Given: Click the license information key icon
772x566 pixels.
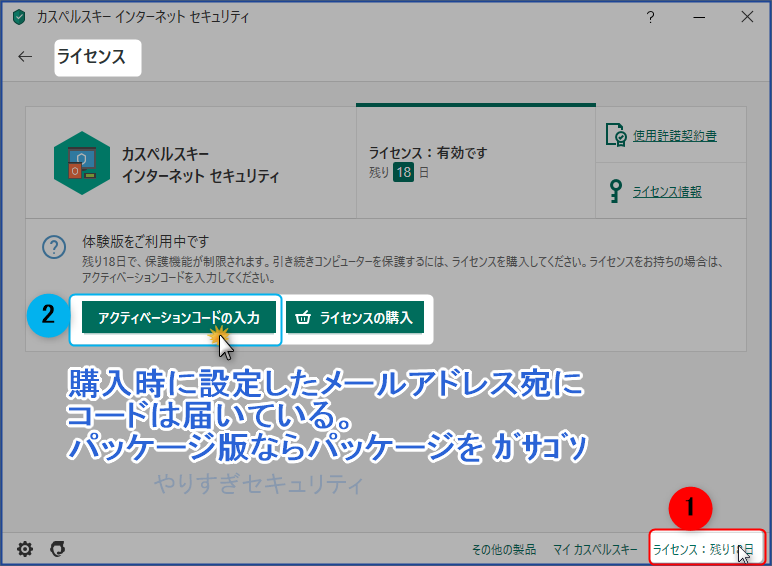Looking at the screenshot, I should coord(615,191).
